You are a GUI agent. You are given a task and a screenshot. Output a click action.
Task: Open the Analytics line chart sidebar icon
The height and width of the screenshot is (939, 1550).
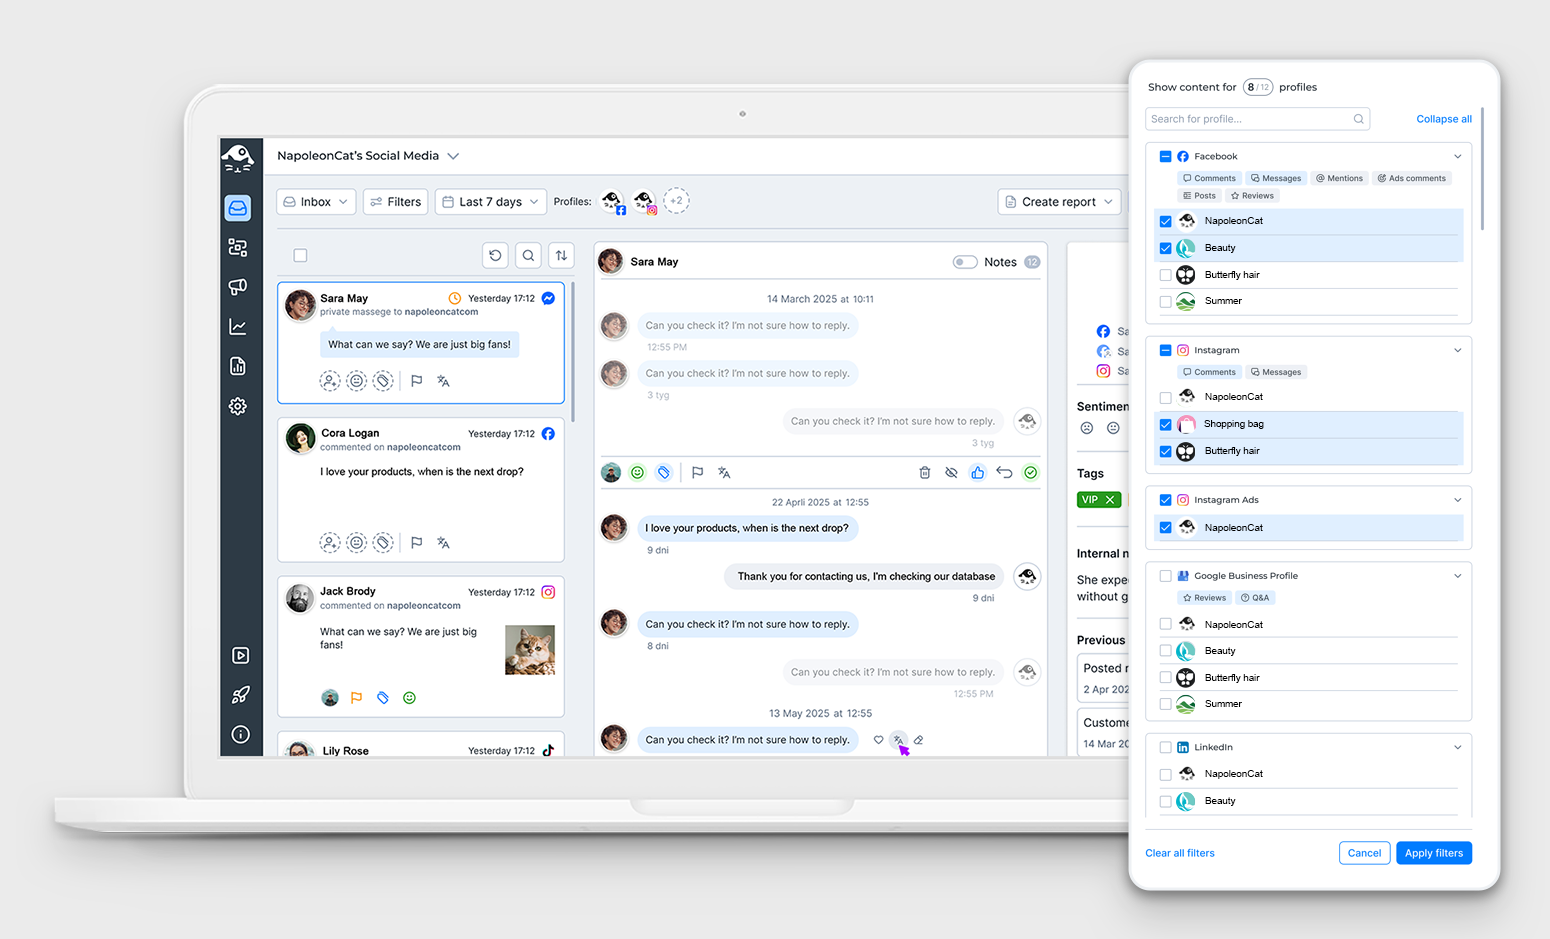238,327
